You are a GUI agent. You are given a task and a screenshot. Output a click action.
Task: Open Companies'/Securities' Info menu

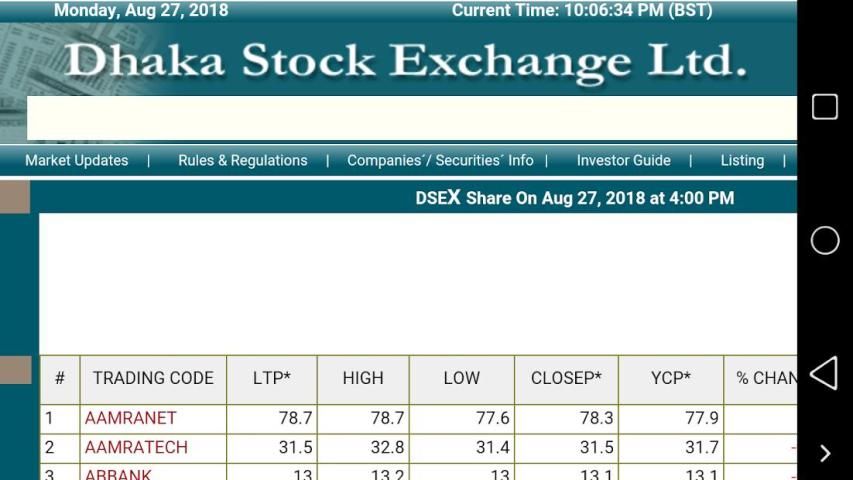(x=440, y=160)
